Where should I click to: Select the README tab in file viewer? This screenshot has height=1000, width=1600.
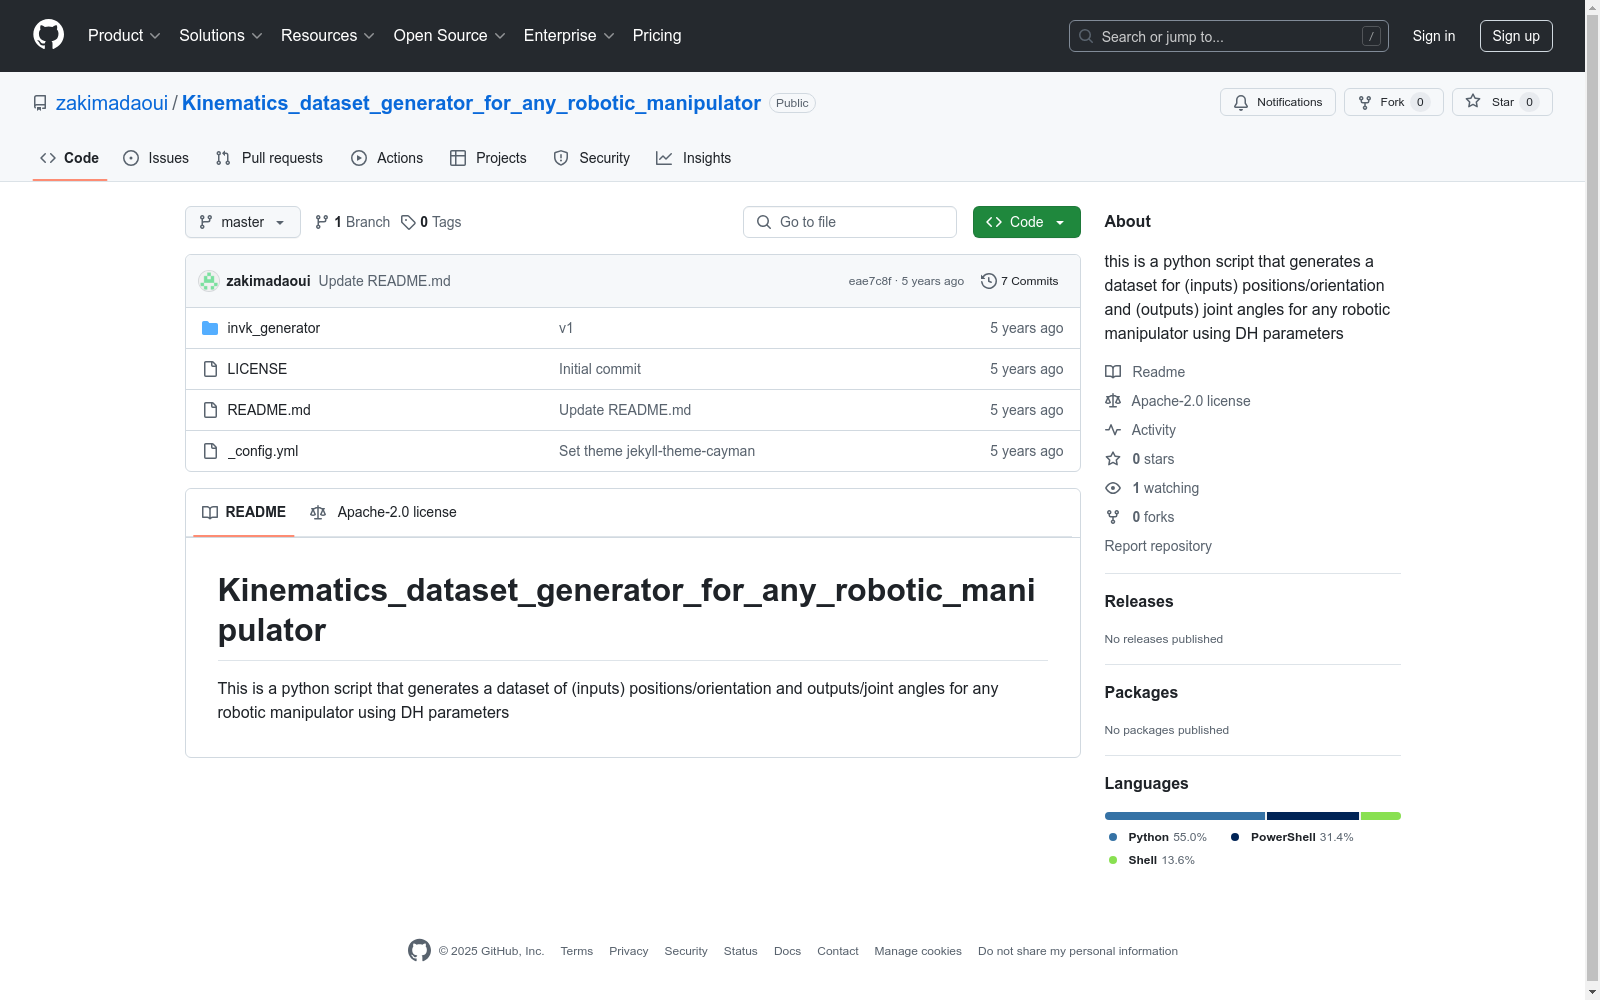coord(244,512)
